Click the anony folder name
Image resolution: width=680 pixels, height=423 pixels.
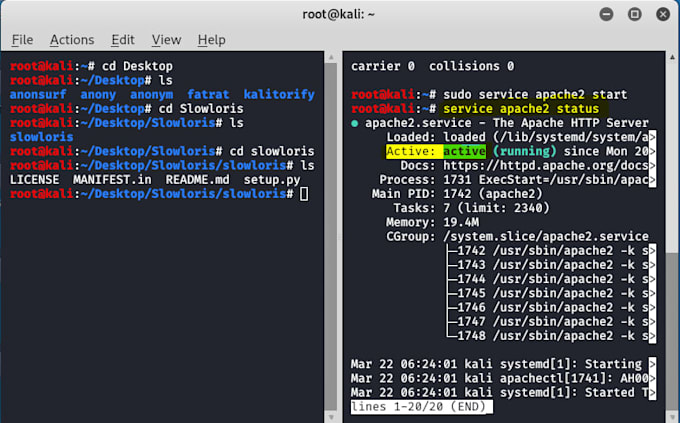pos(98,95)
